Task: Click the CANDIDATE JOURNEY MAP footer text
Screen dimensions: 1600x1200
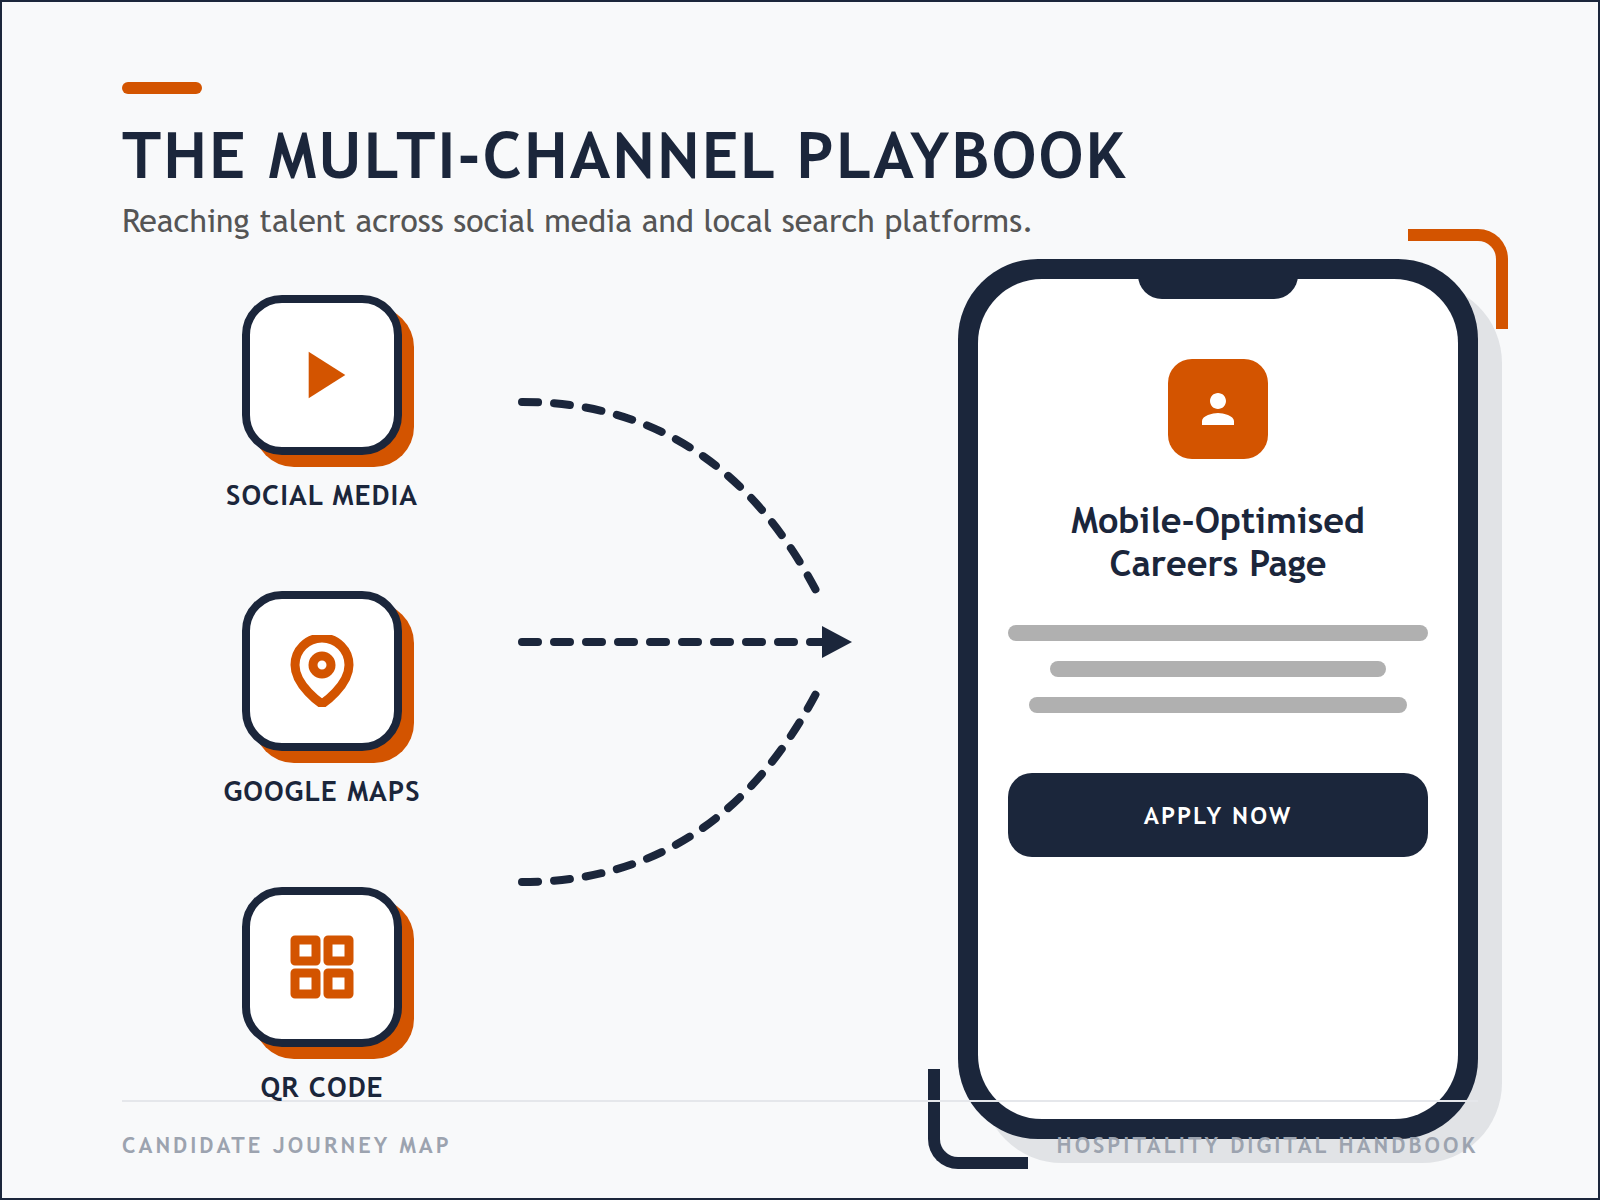Action: coord(285,1146)
